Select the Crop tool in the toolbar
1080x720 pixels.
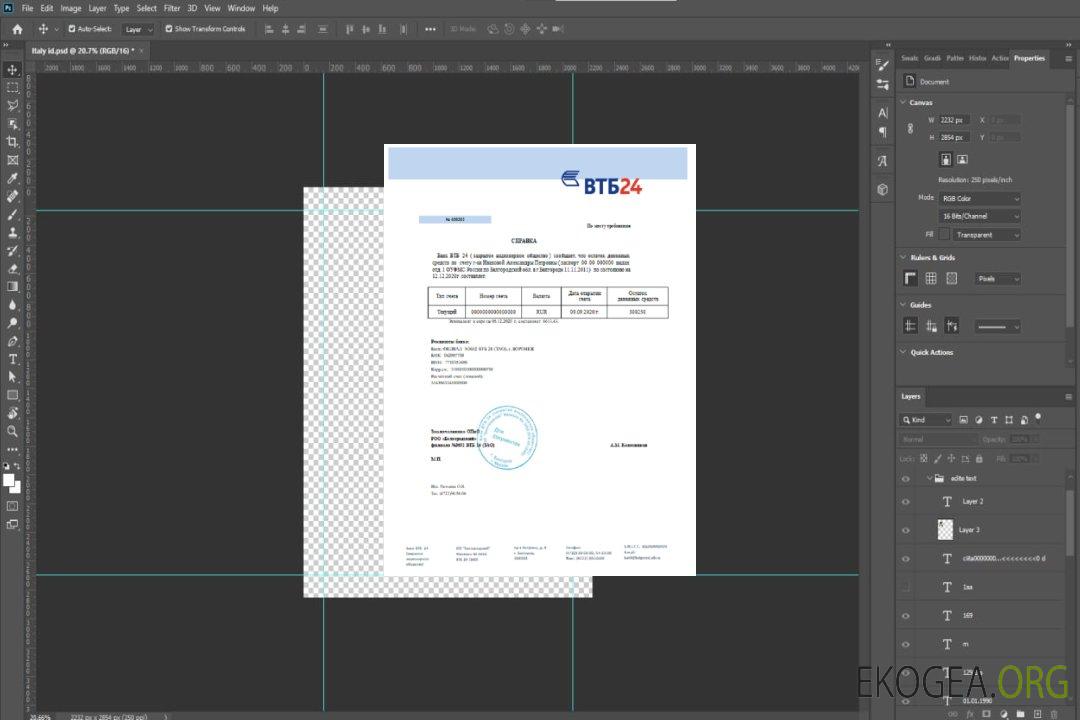click(x=13, y=142)
